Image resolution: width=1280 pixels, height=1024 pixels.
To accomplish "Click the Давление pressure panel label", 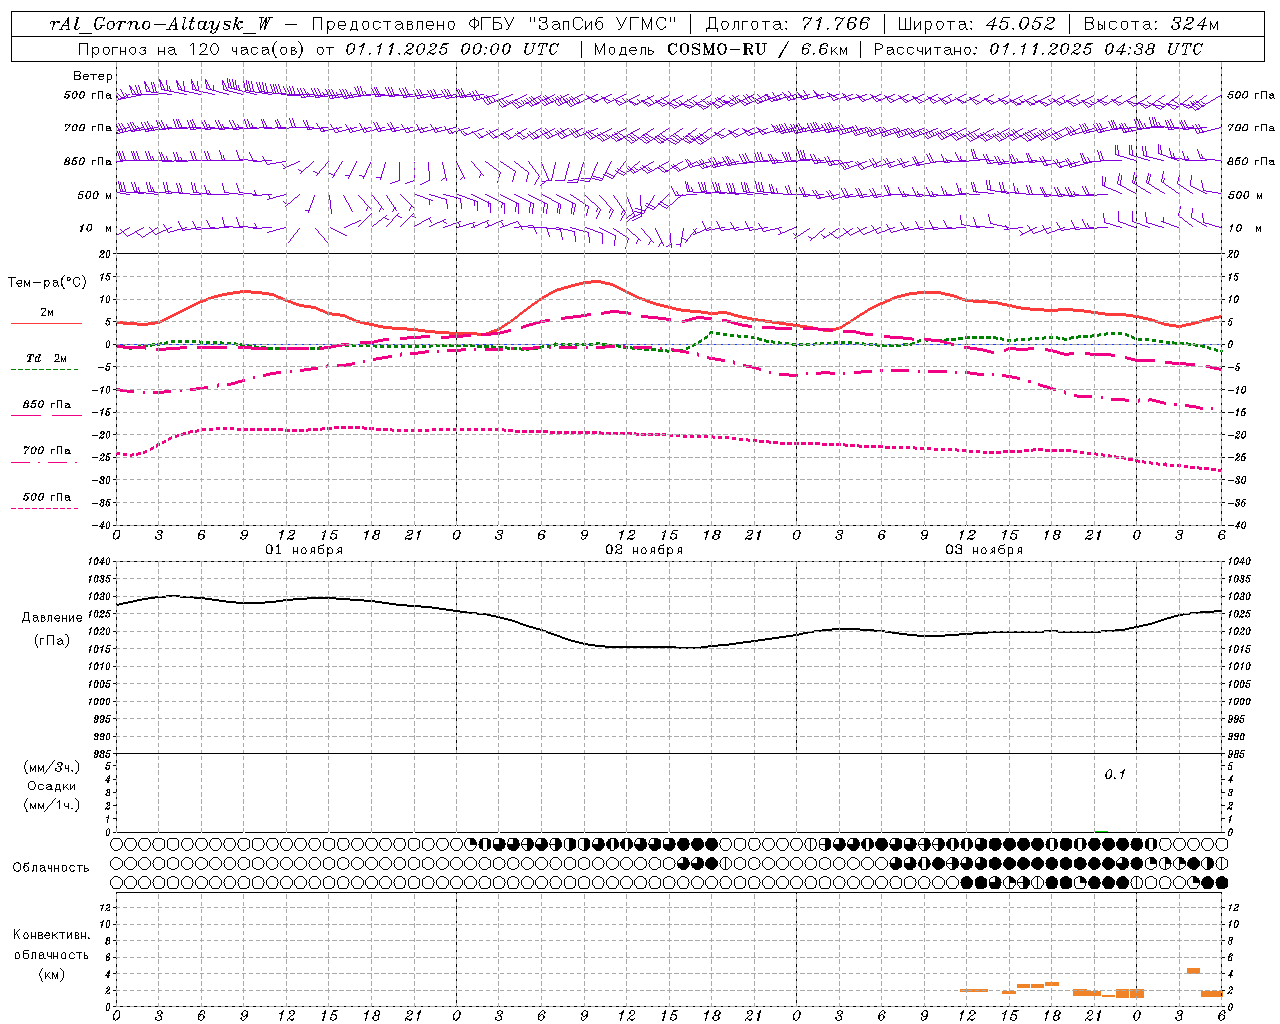I will (x=52, y=618).
